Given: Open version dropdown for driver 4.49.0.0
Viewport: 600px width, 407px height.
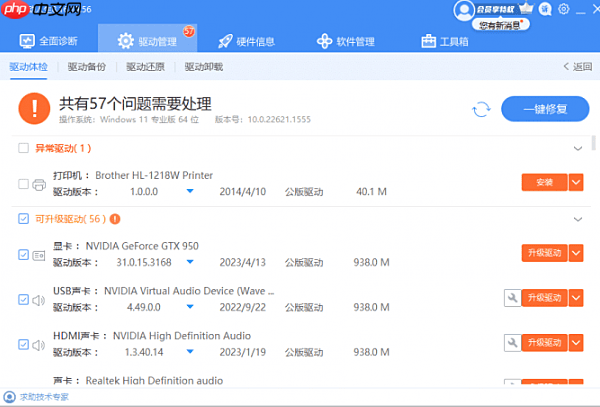Looking at the screenshot, I should 190,306.
